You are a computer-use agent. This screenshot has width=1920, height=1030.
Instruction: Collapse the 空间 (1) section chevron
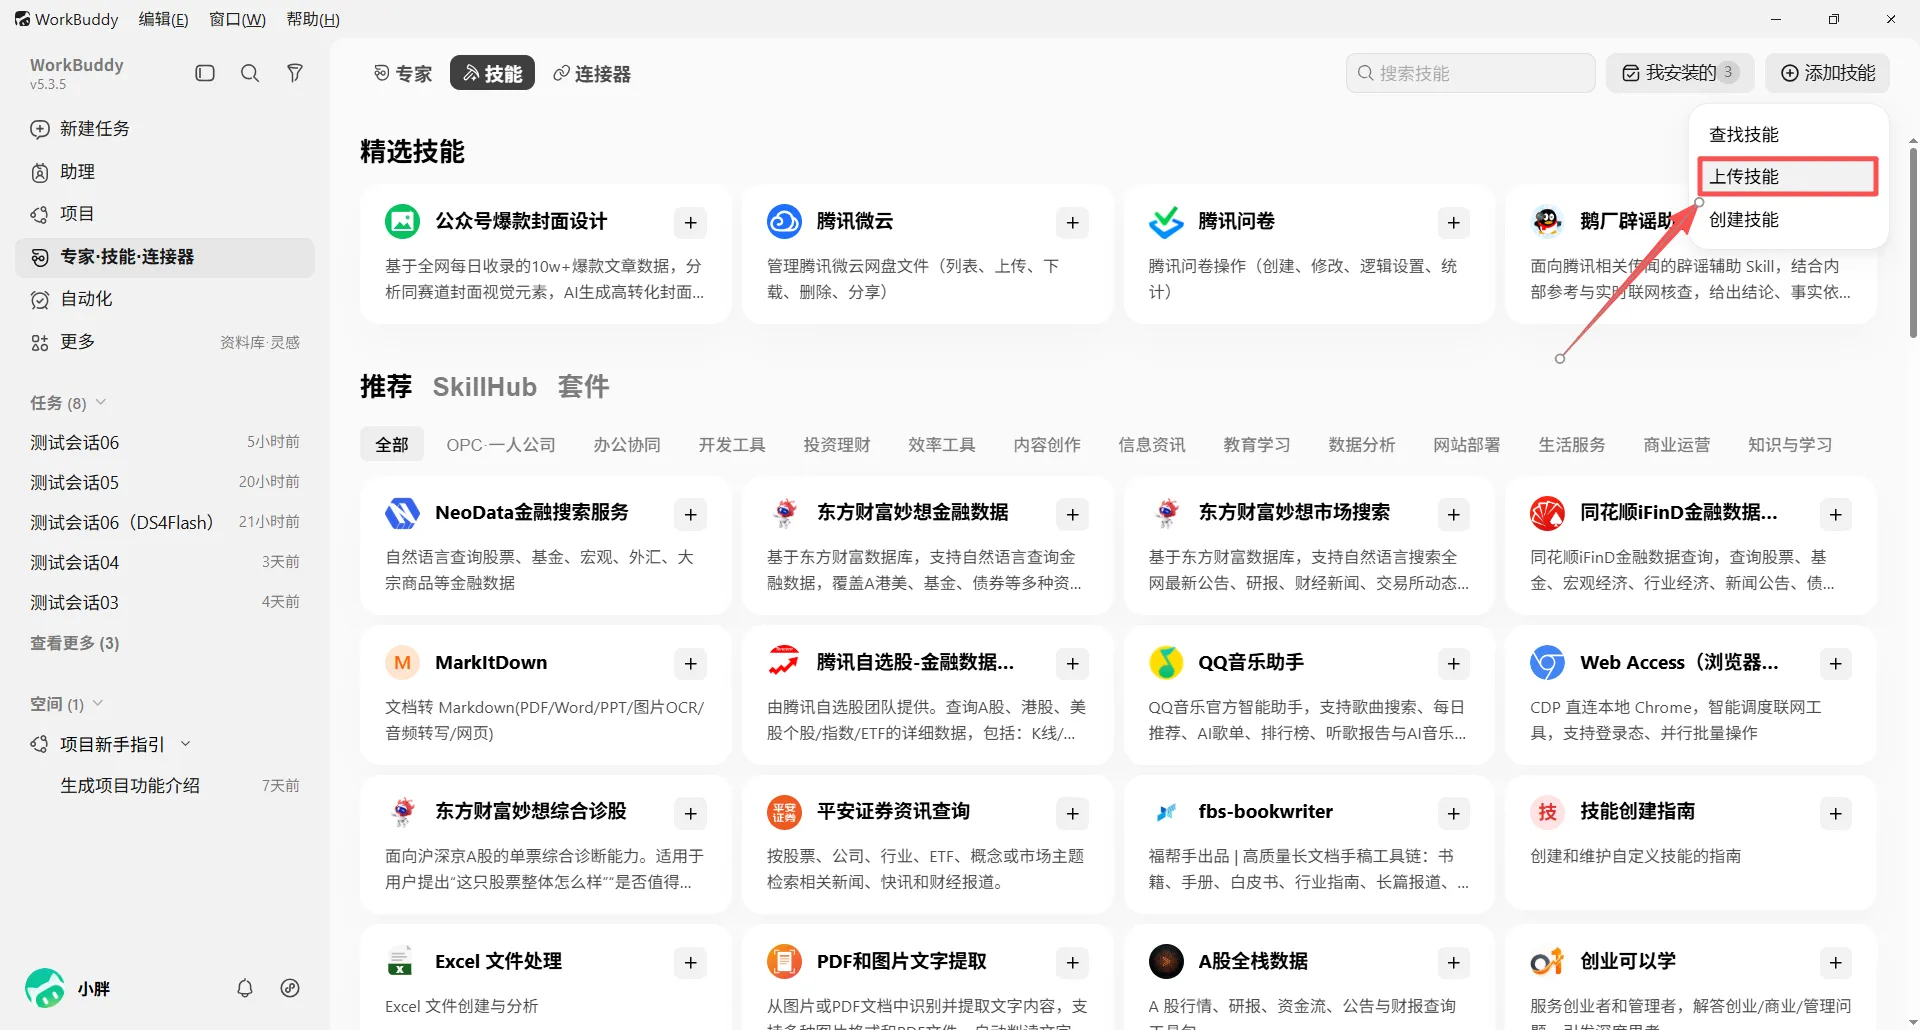98,703
